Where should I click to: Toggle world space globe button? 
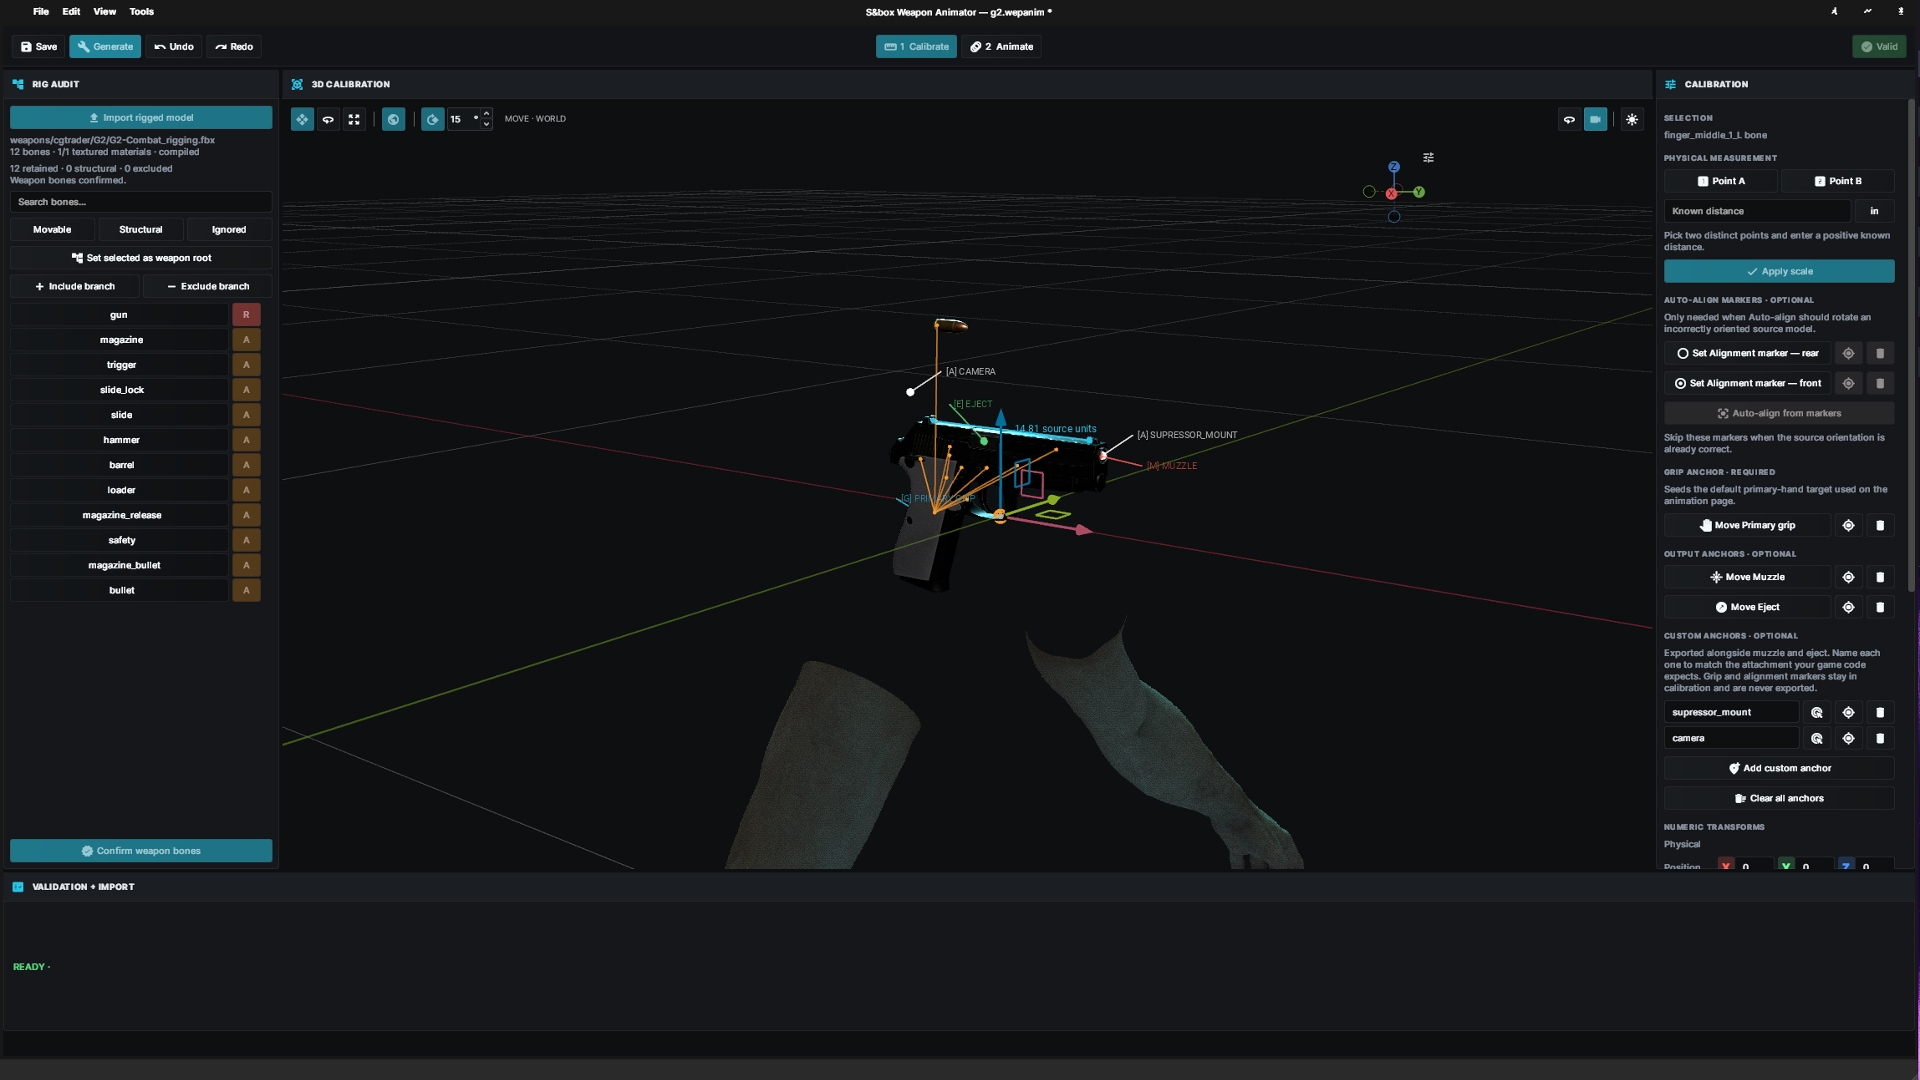pos(394,119)
